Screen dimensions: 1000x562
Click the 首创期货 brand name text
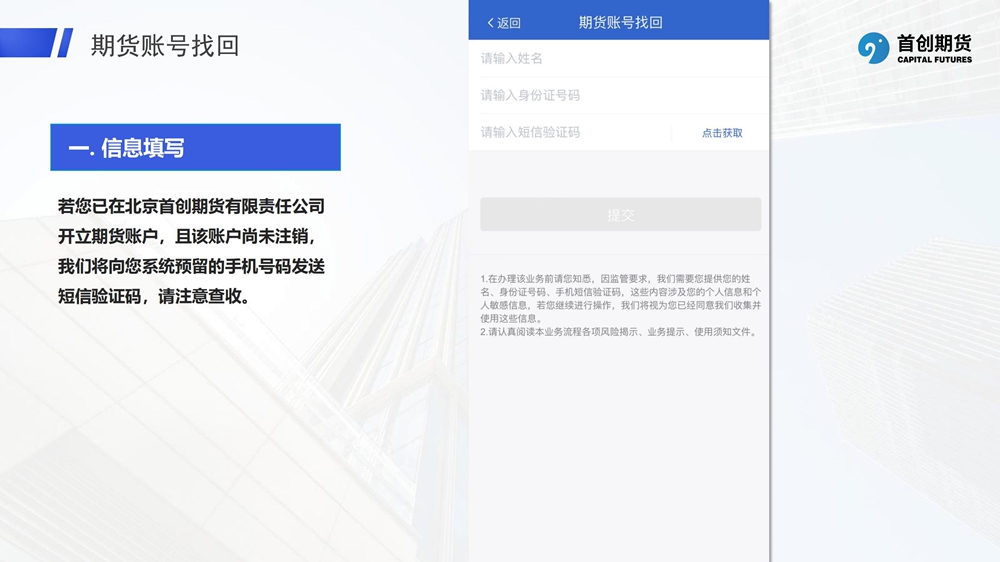click(934, 43)
